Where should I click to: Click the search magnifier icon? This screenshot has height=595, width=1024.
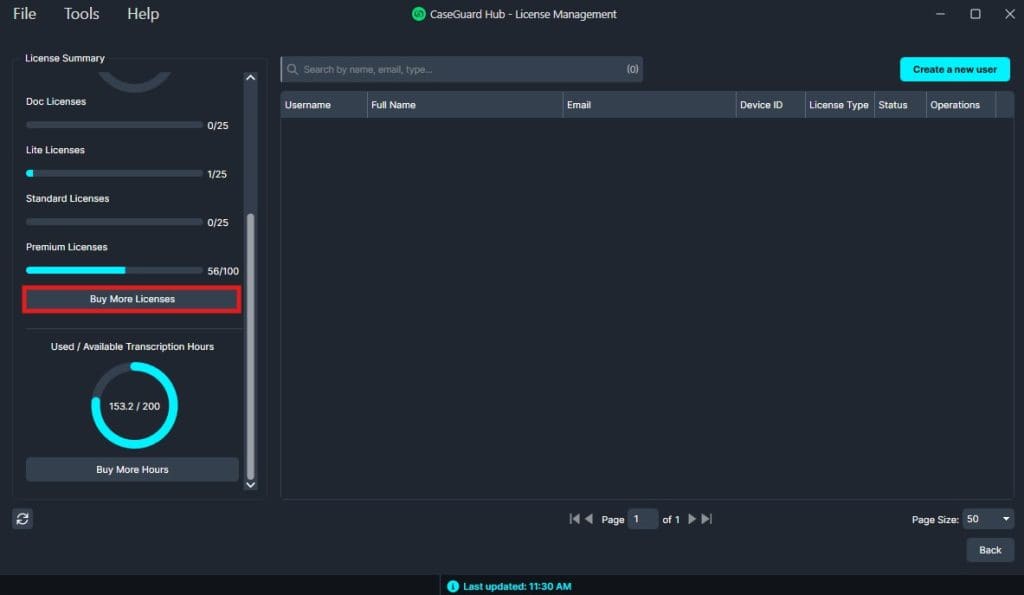coord(293,70)
